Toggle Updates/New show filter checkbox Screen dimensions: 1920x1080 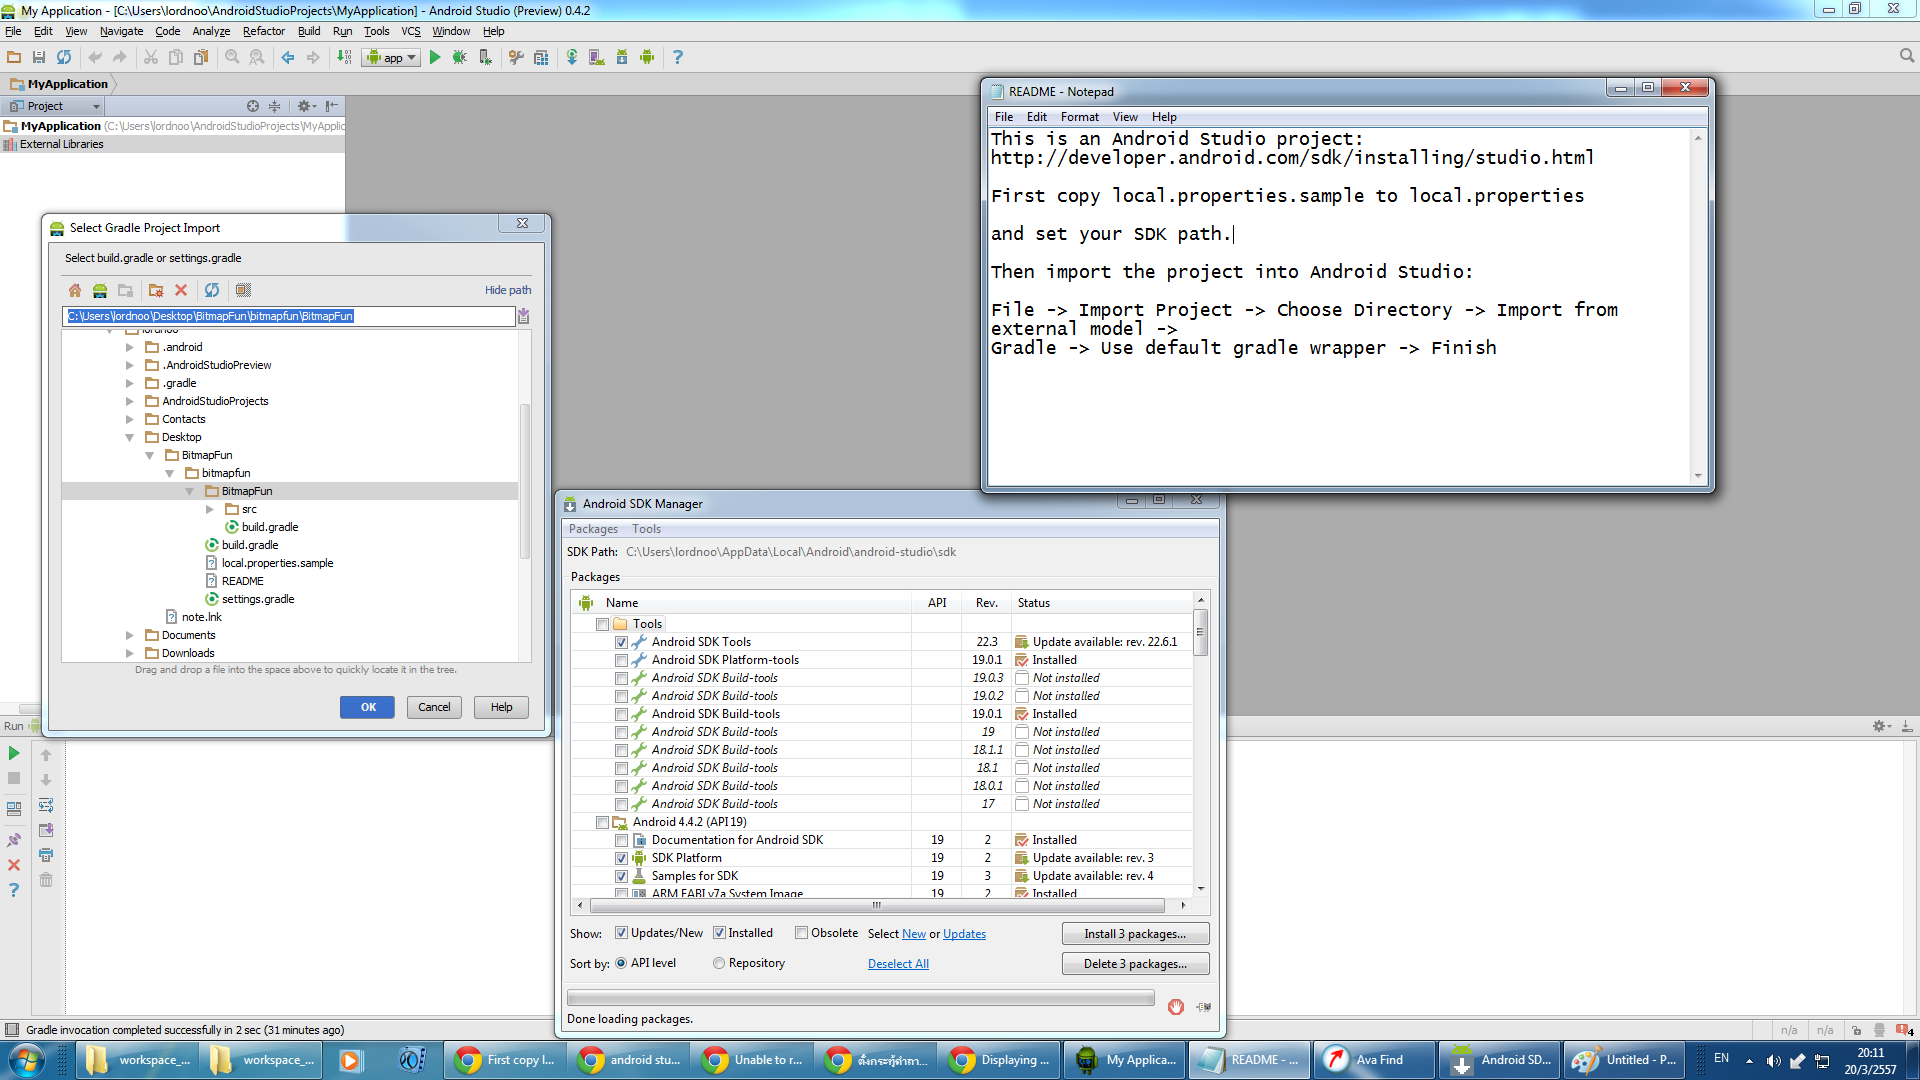621,933
